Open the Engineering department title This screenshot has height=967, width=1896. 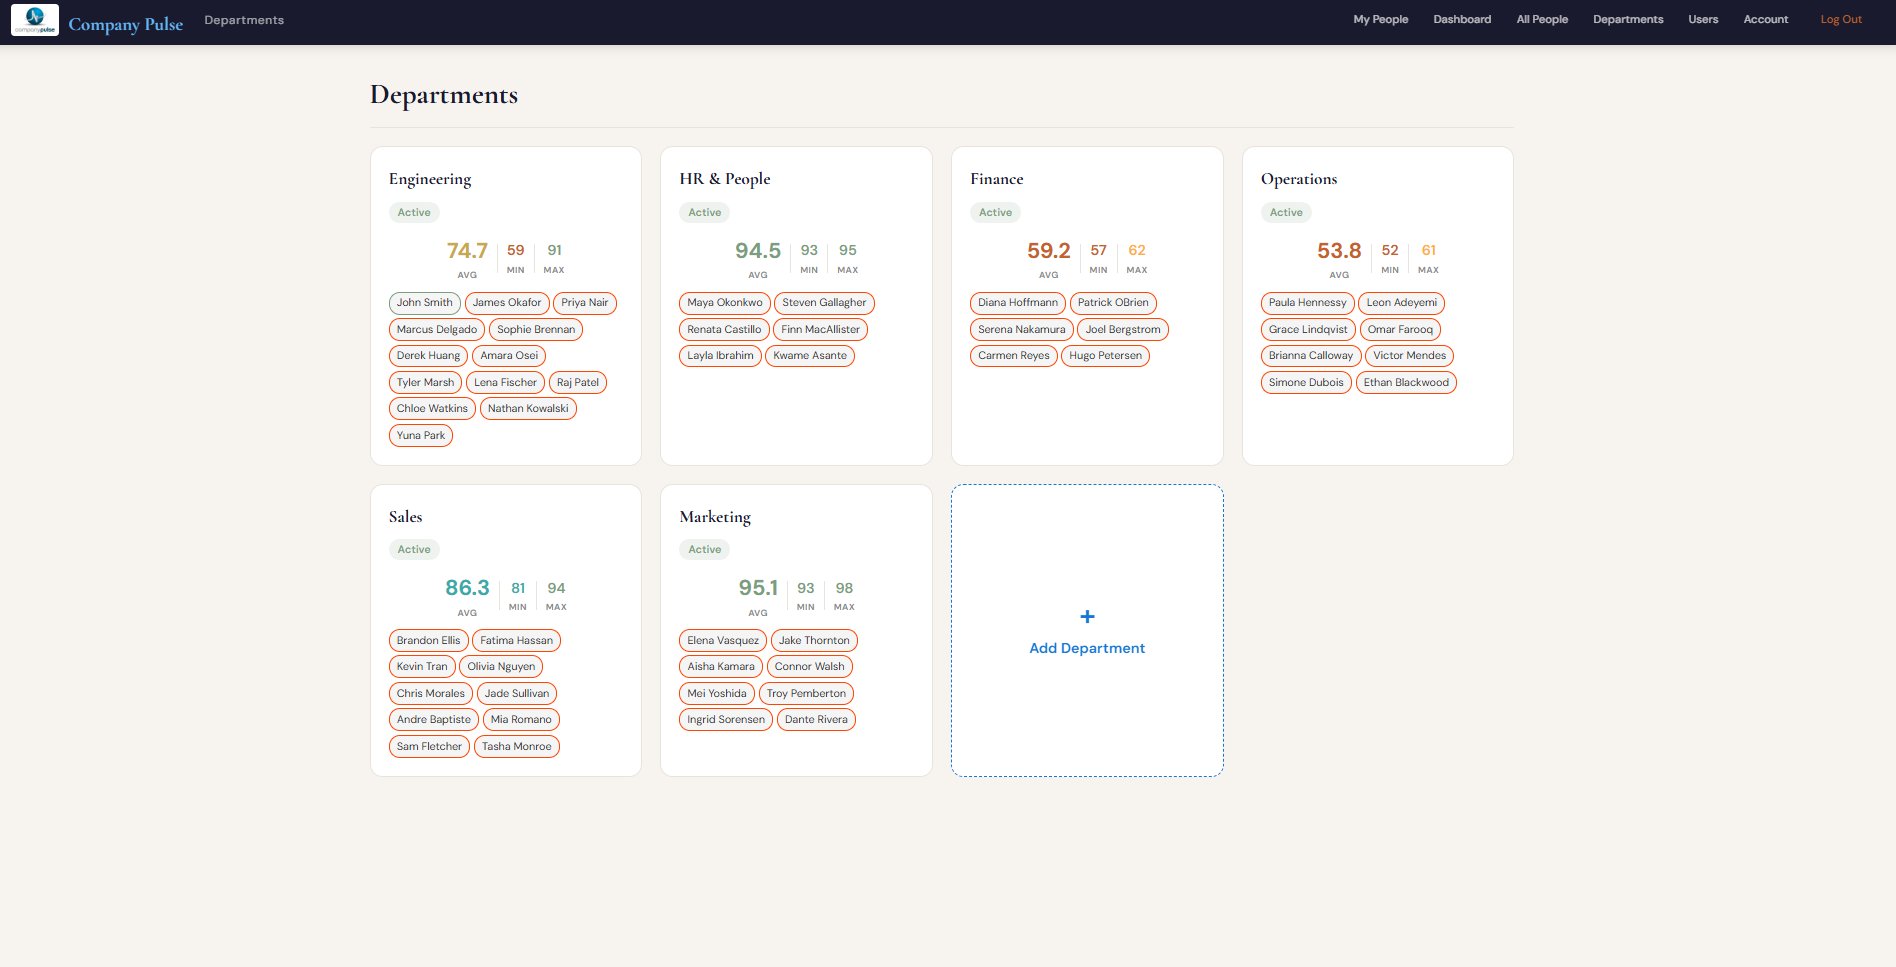pyautogui.click(x=430, y=179)
